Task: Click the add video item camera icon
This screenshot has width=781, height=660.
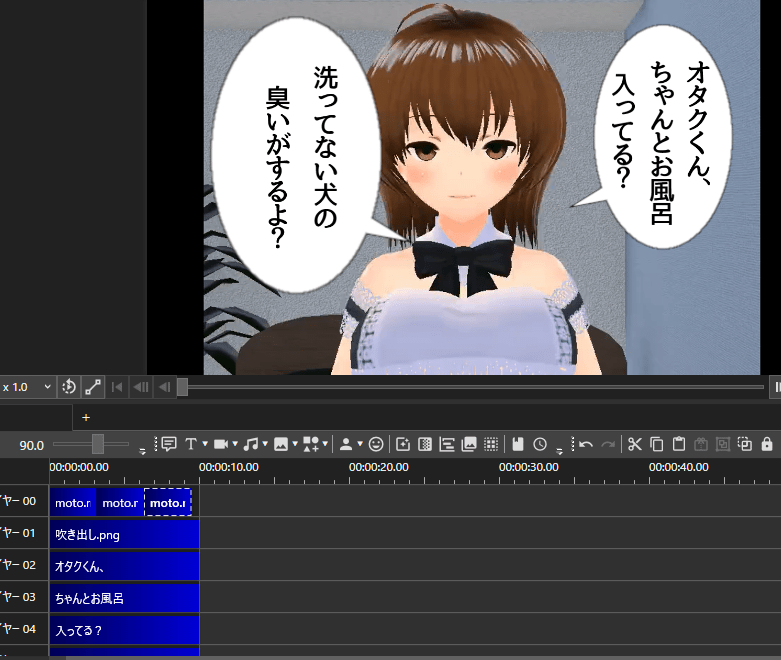Action: click(x=220, y=444)
